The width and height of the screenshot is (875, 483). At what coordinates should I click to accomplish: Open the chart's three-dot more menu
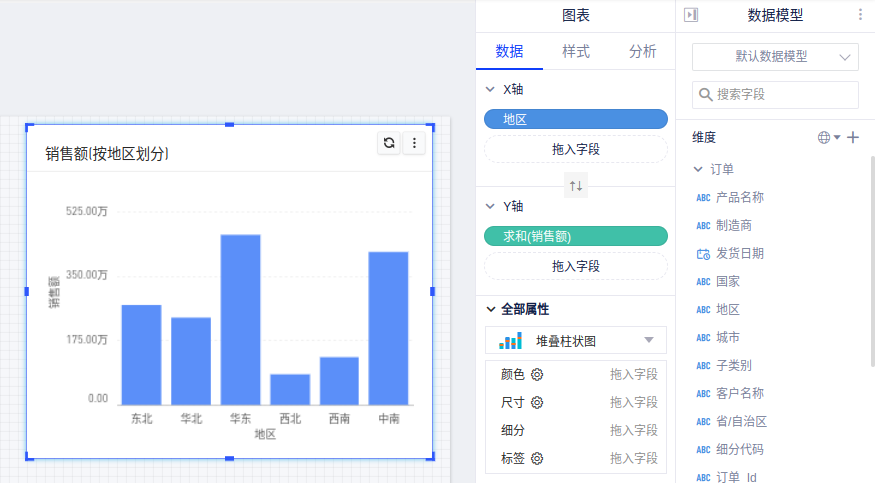click(415, 143)
